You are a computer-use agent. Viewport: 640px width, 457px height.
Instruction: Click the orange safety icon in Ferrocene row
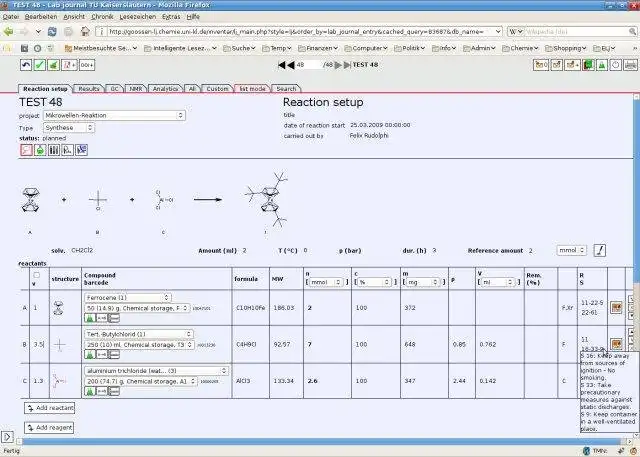(x=616, y=308)
